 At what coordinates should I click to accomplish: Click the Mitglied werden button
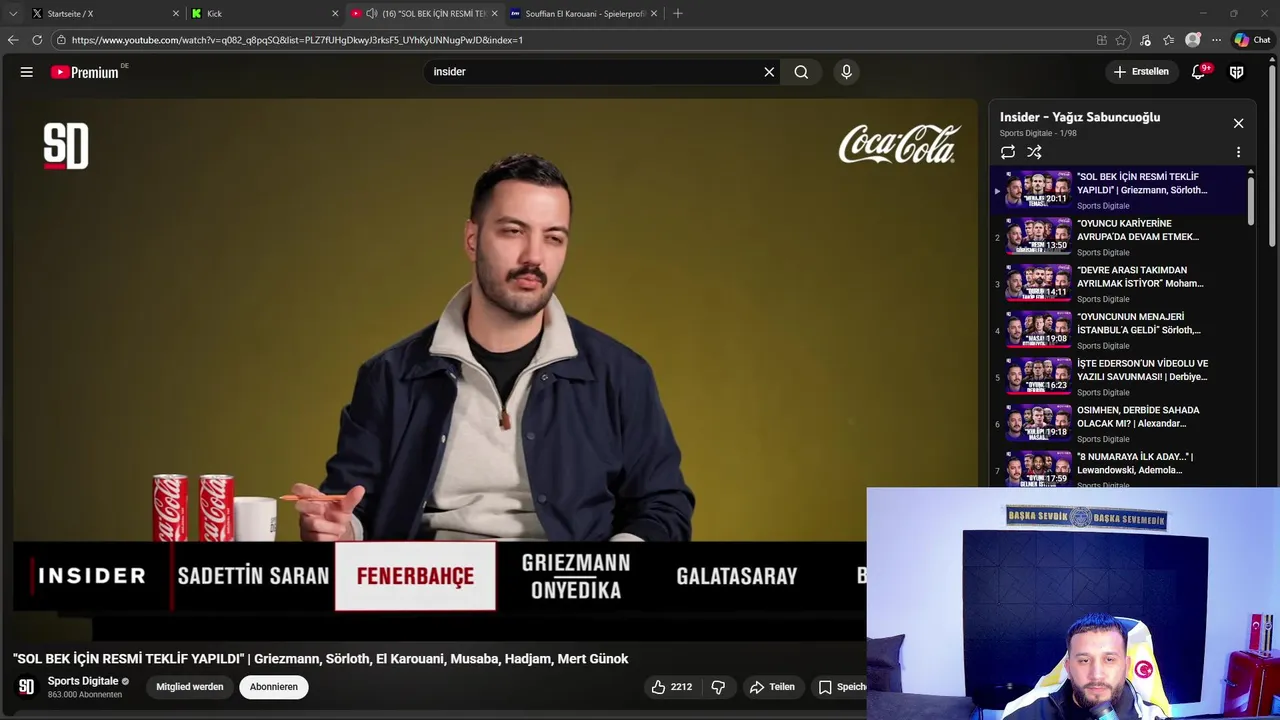coord(189,687)
